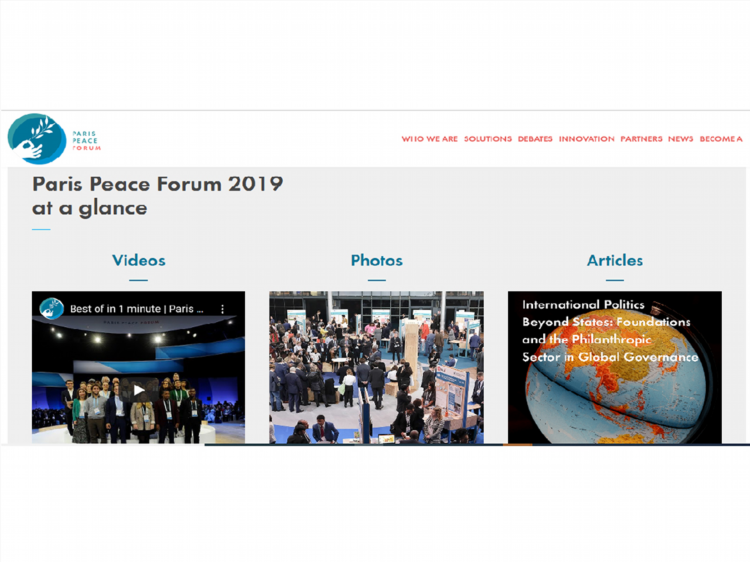This screenshot has height=562, width=750.
Task: Go to the NEWS page
Action: pos(681,139)
